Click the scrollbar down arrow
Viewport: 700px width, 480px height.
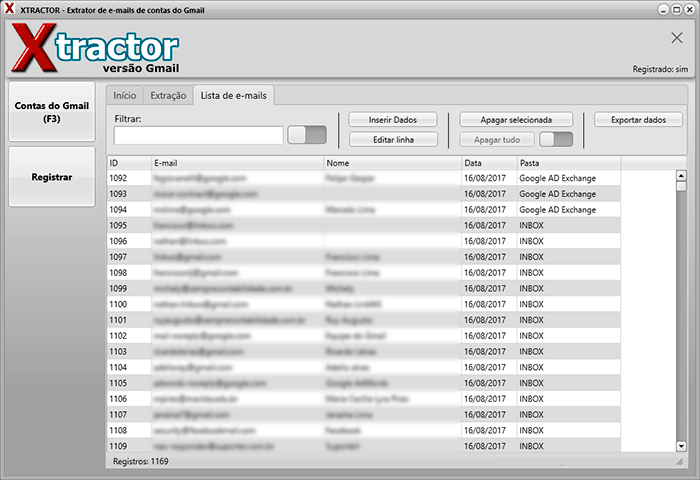point(681,446)
